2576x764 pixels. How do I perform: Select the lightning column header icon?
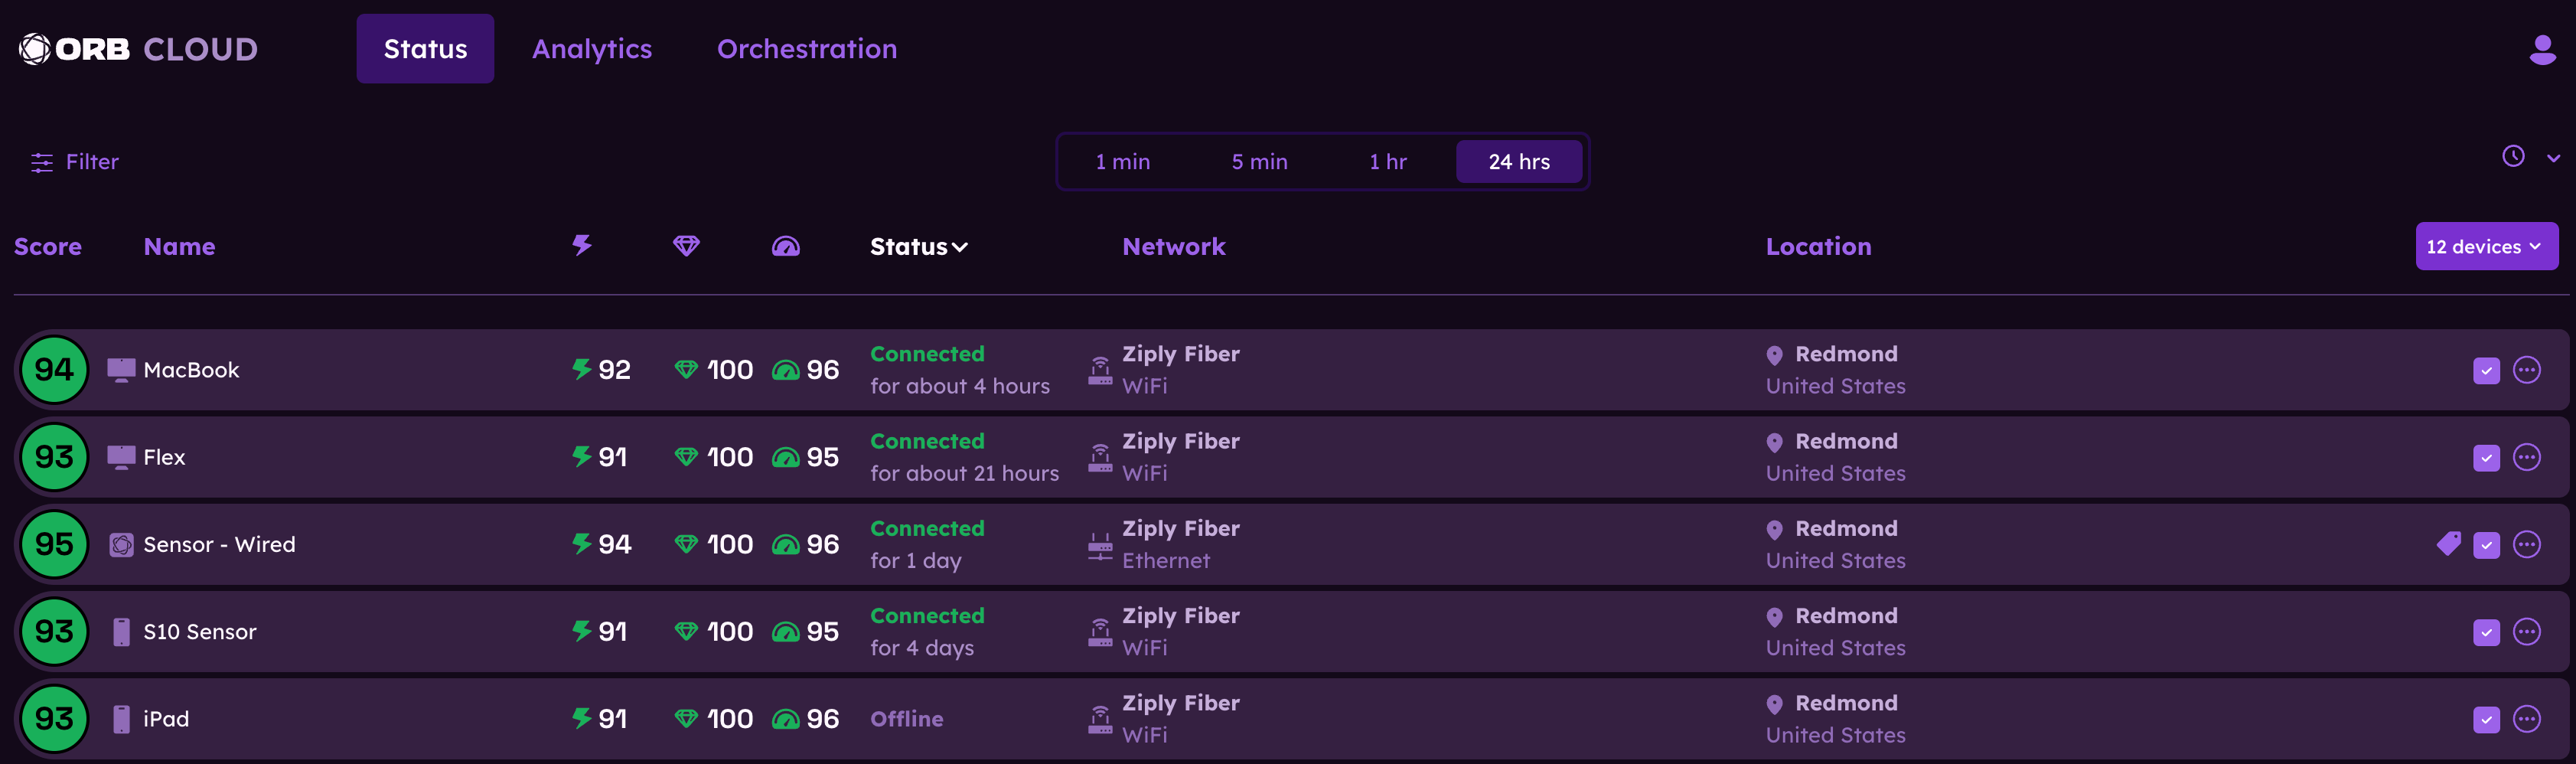583,246
